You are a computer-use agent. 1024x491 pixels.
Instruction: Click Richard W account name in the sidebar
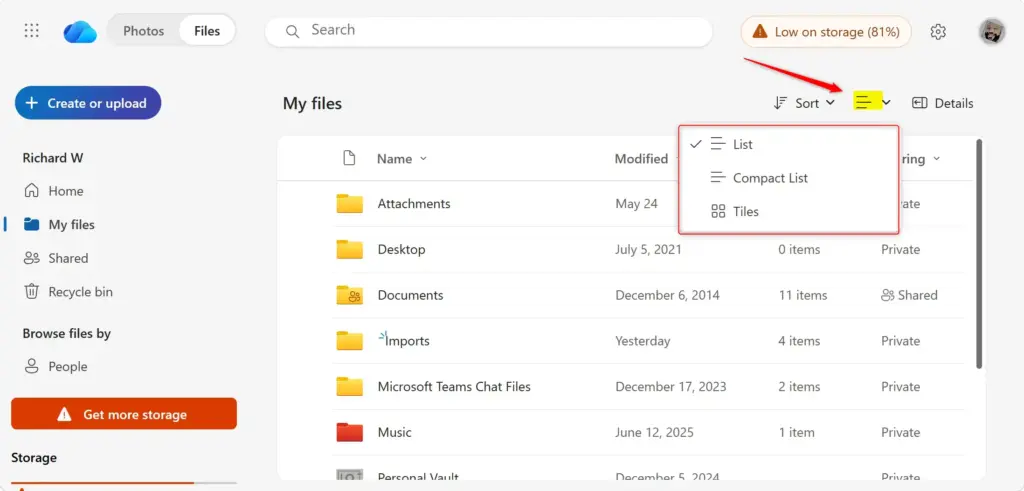pyautogui.click(x=53, y=158)
